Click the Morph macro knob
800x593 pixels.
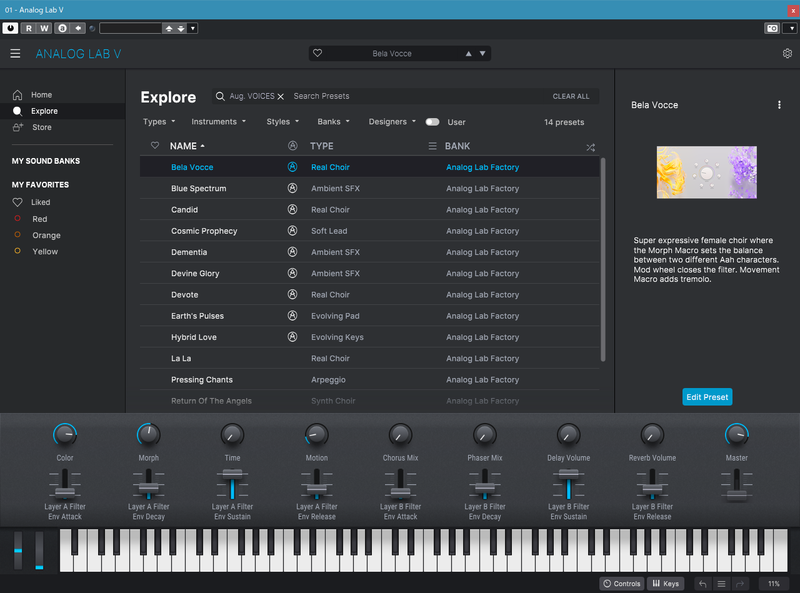coord(148,435)
